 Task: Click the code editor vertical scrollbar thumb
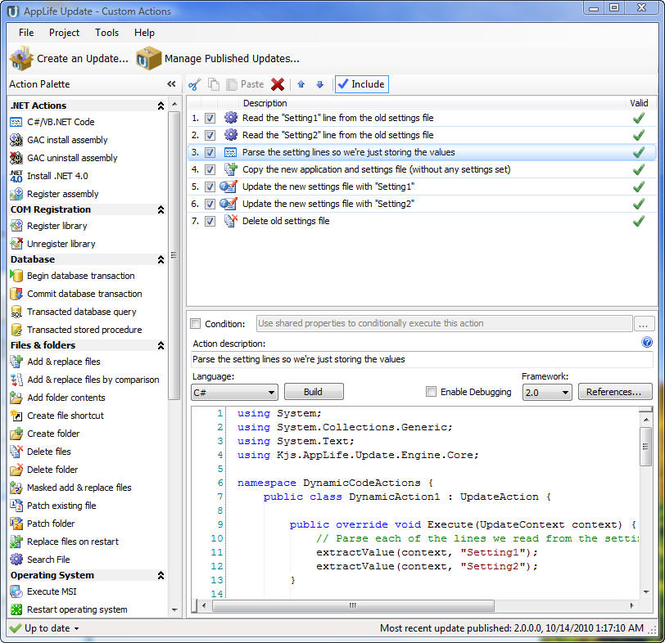[x=645, y=446]
